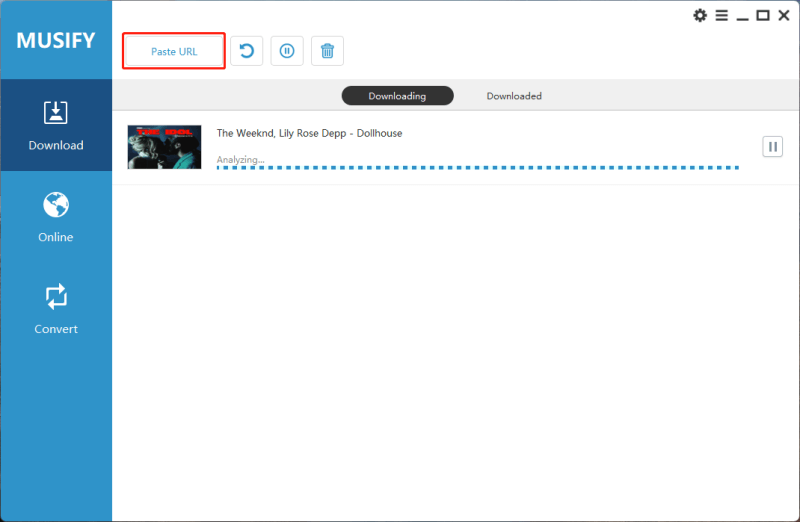Click the MUSIFY logo
Screen dimensions: 800x522
coord(56,41)
